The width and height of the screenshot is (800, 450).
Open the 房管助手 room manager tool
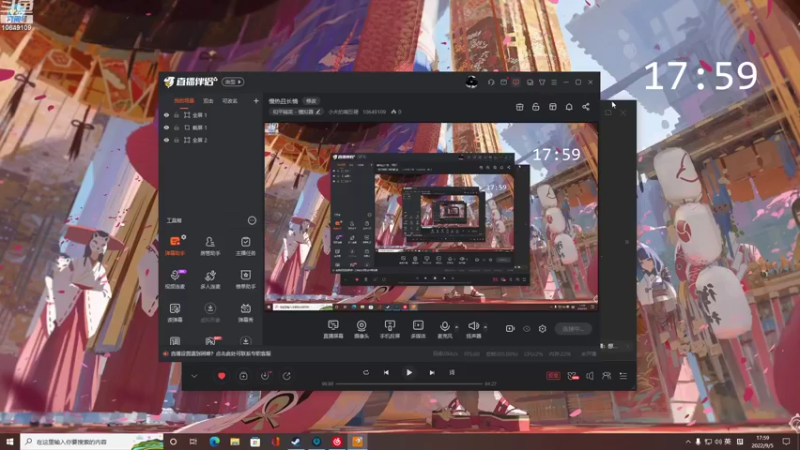(x=210, y=245)
